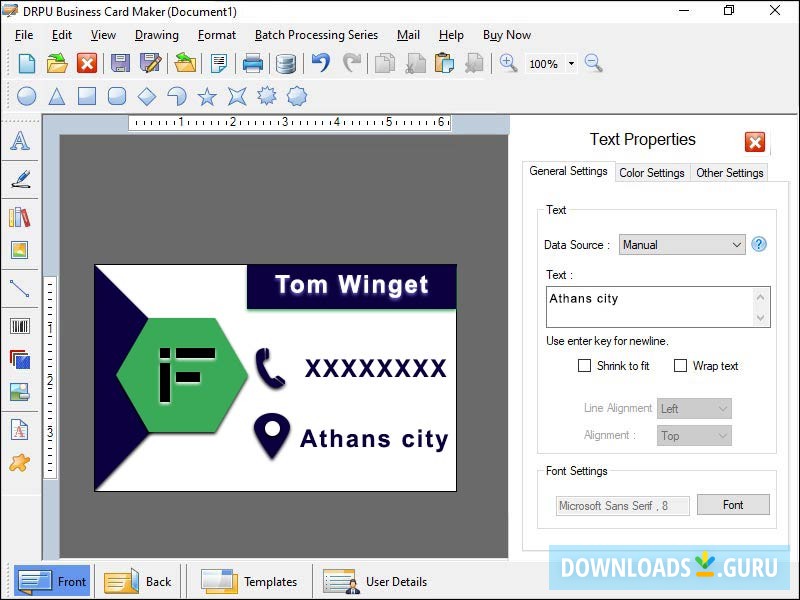This screenshot has width=800, height=600.
Task: Open the clipart library books icon
Action: (20, 217)
